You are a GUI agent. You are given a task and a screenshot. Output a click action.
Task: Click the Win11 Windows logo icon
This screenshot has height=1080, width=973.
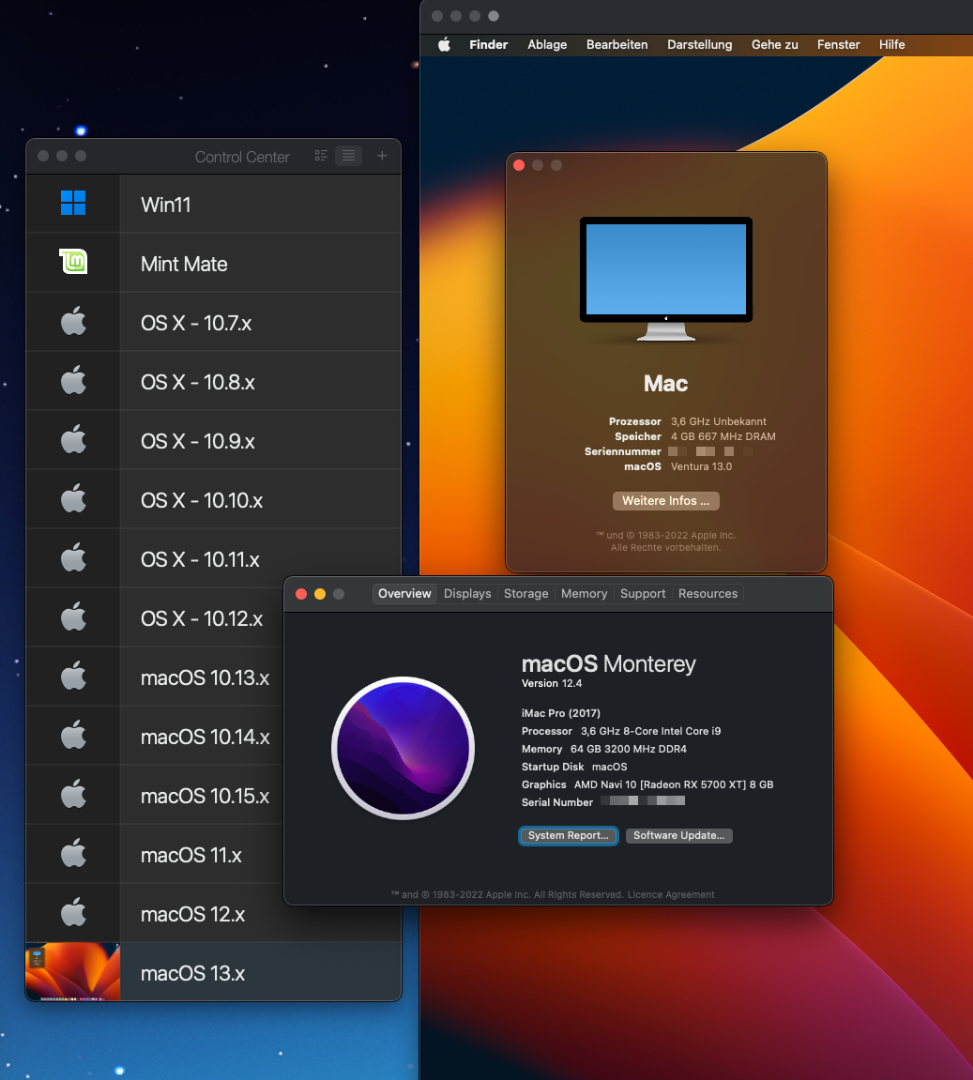tap(73, 204)
